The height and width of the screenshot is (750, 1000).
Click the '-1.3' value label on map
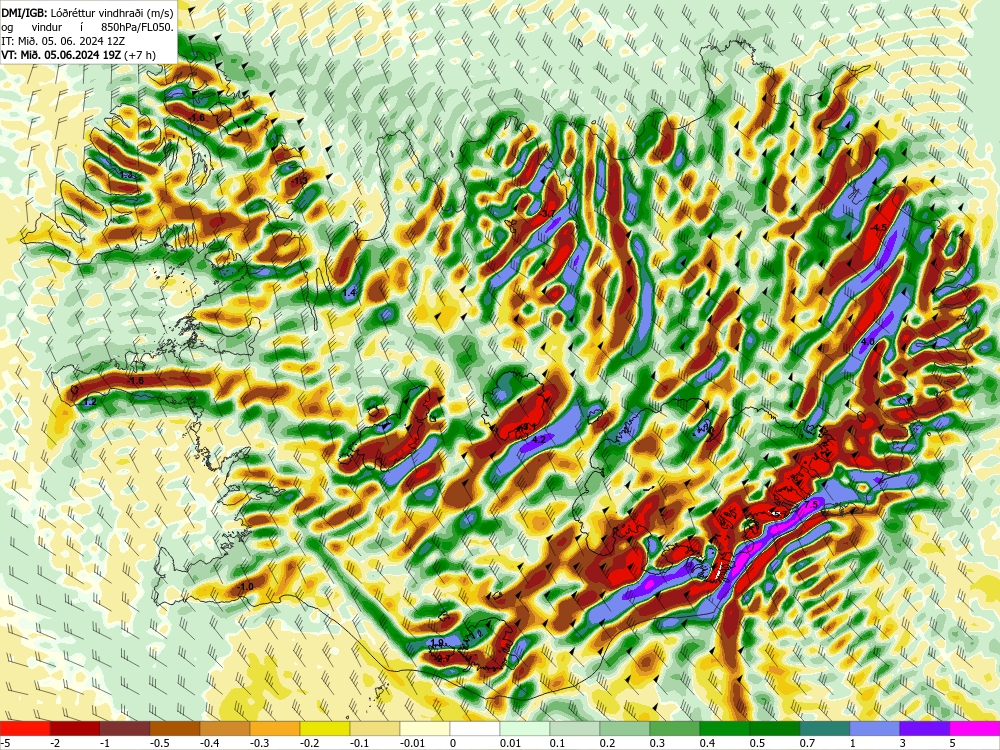[x=298, y=180]
